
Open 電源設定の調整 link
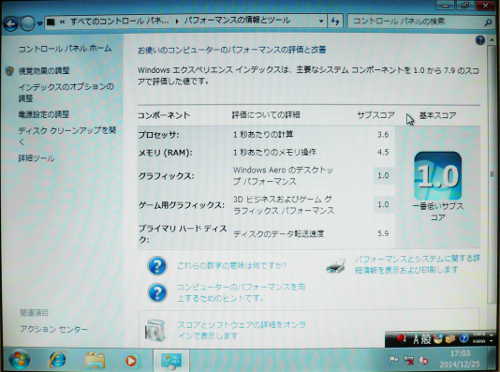(x=44, y=115)
